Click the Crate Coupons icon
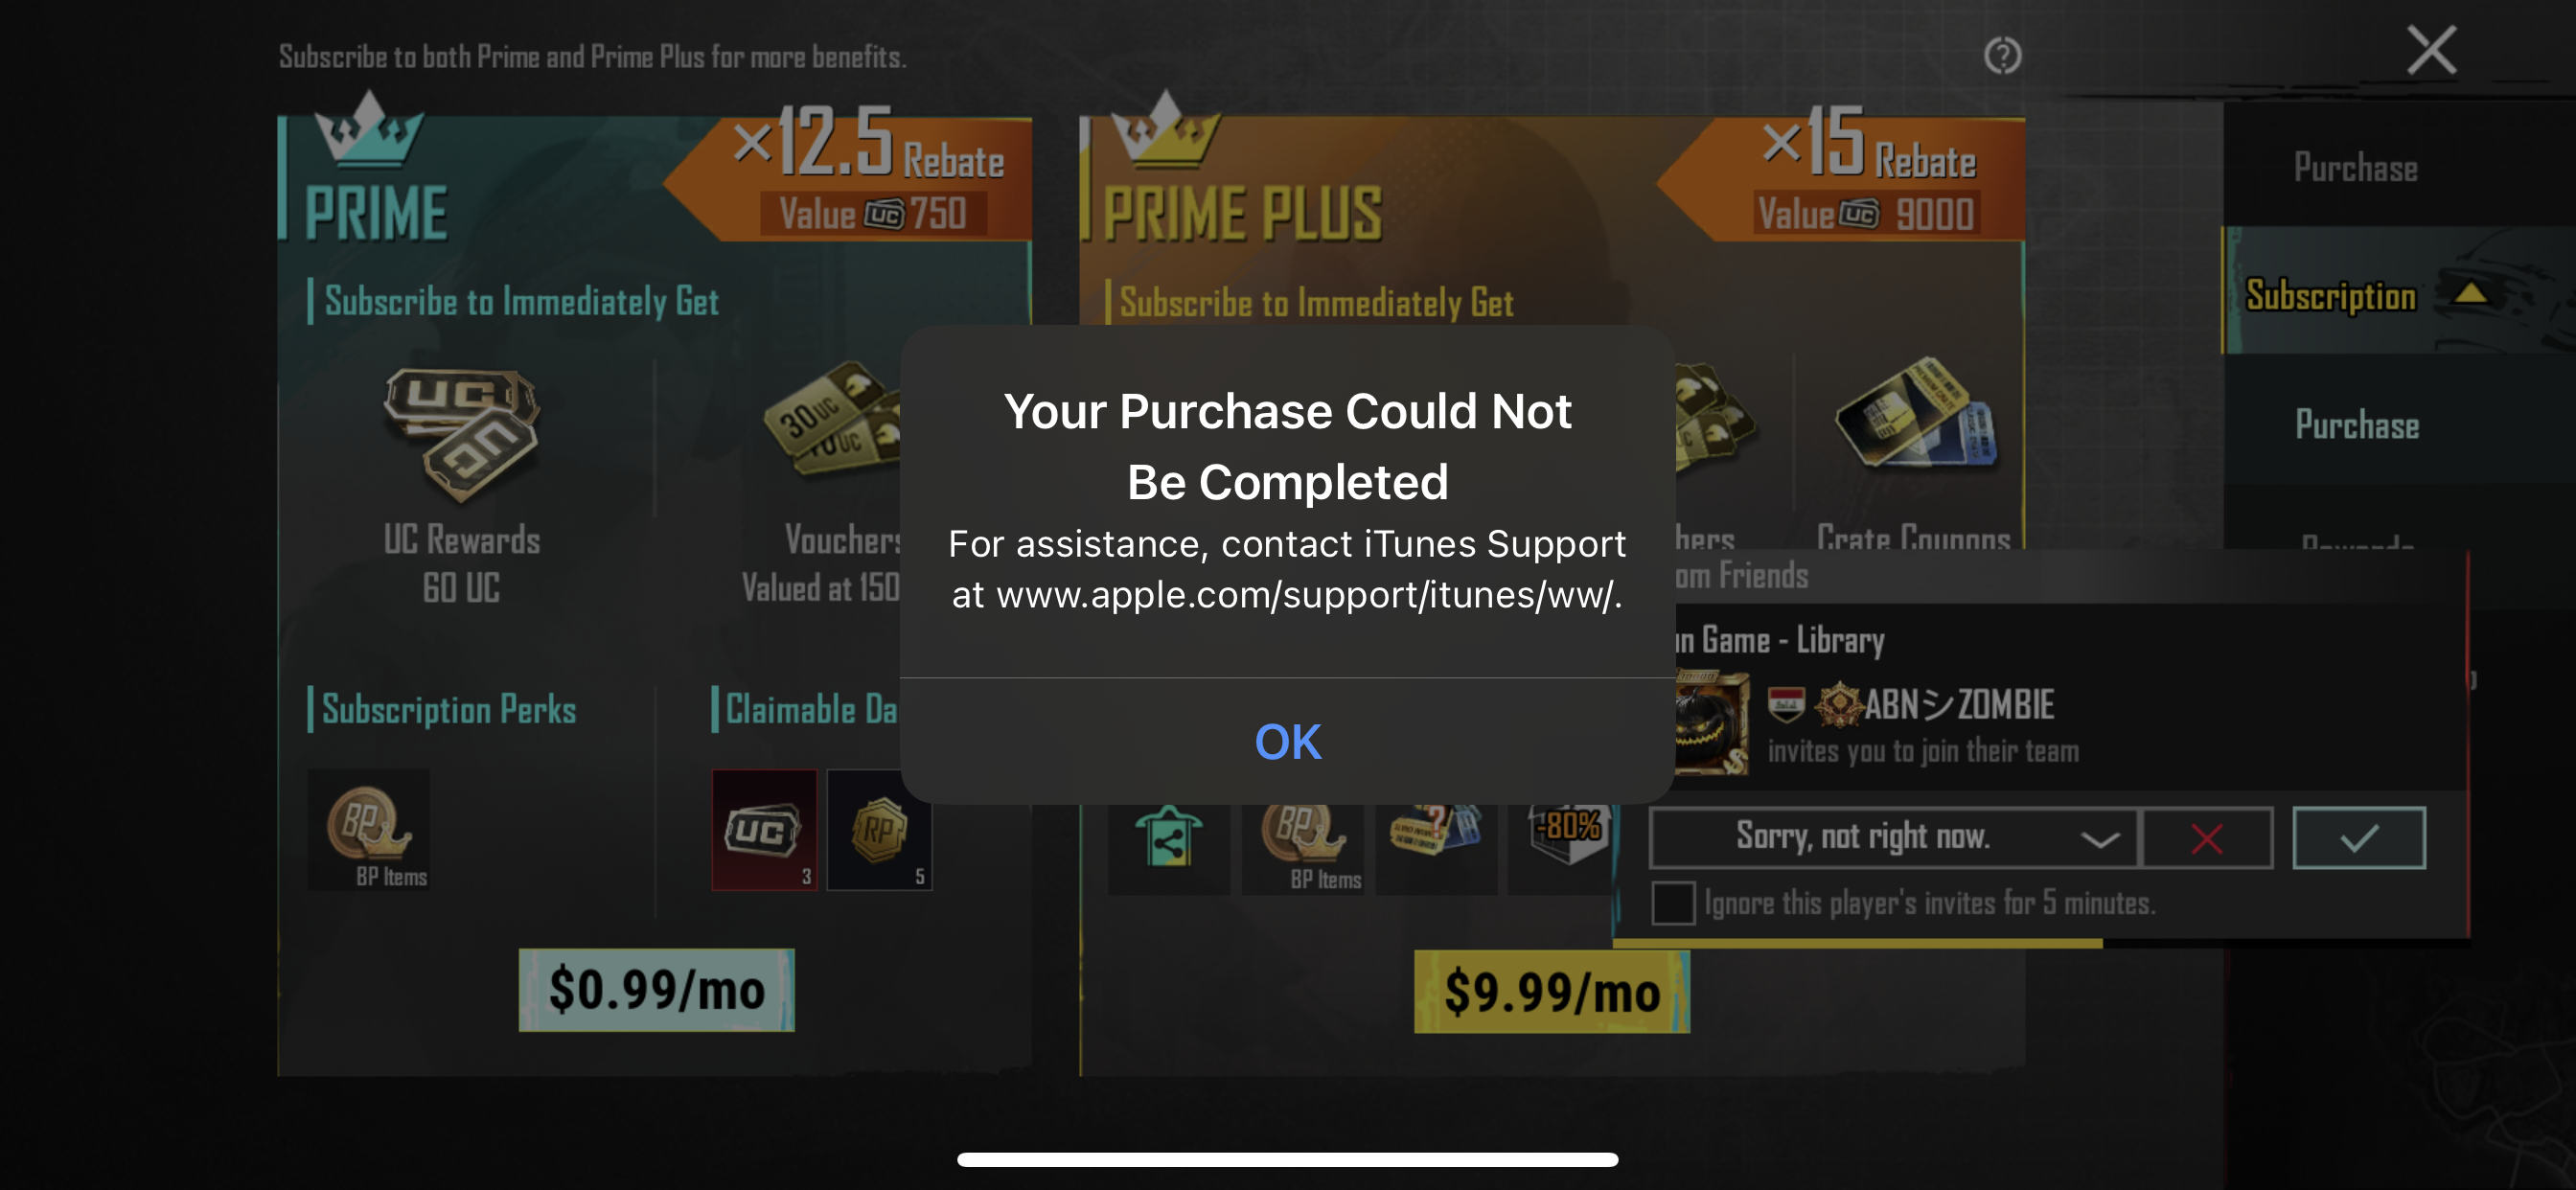Image resolution: width=2576 pixels, height=1190 pixels. click(1914, 415)
